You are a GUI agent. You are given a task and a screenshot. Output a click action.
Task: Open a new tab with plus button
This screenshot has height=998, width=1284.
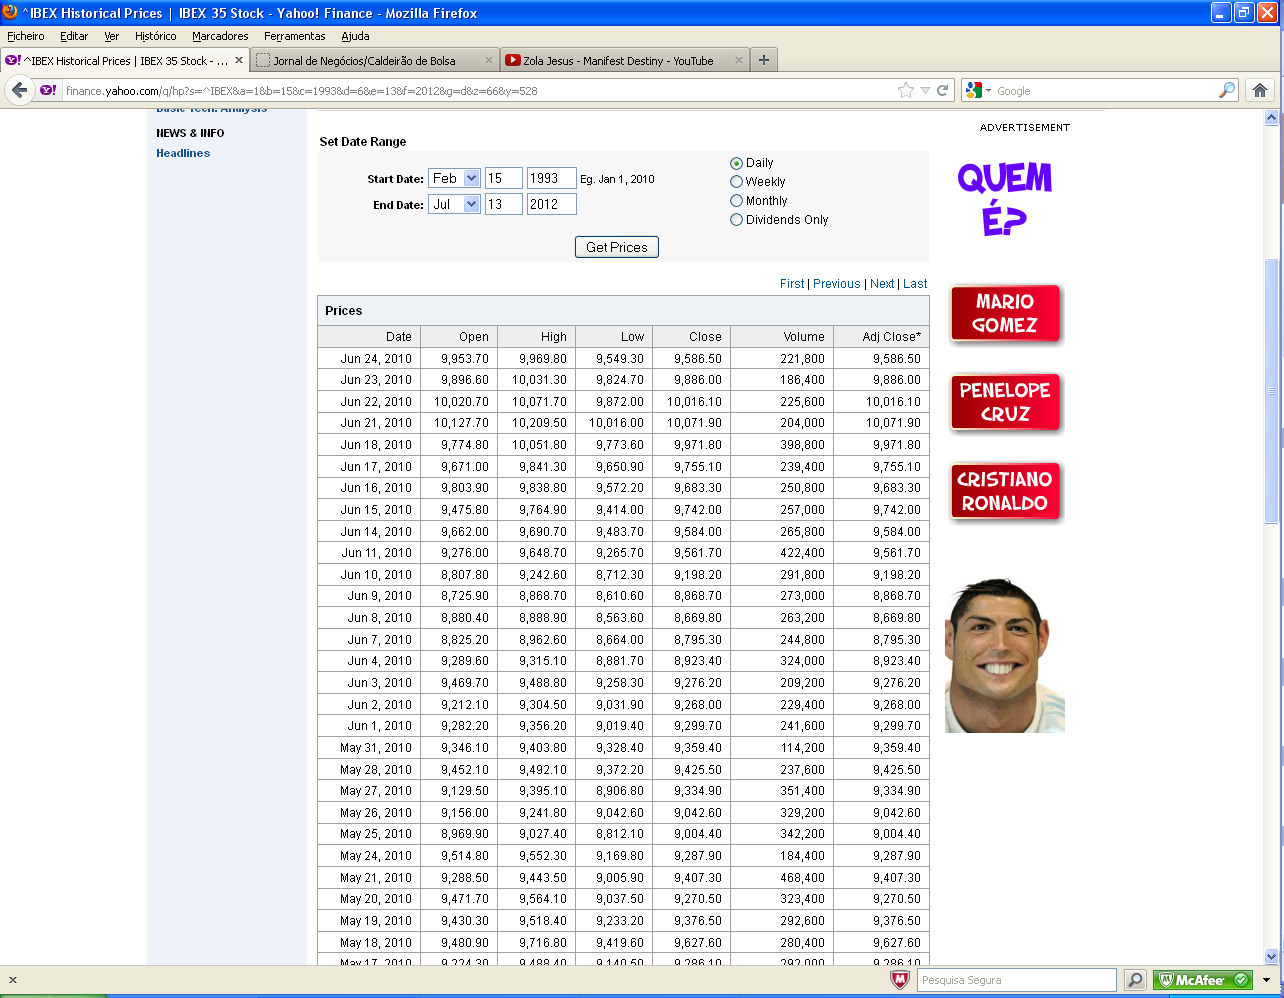click(764, 60)
